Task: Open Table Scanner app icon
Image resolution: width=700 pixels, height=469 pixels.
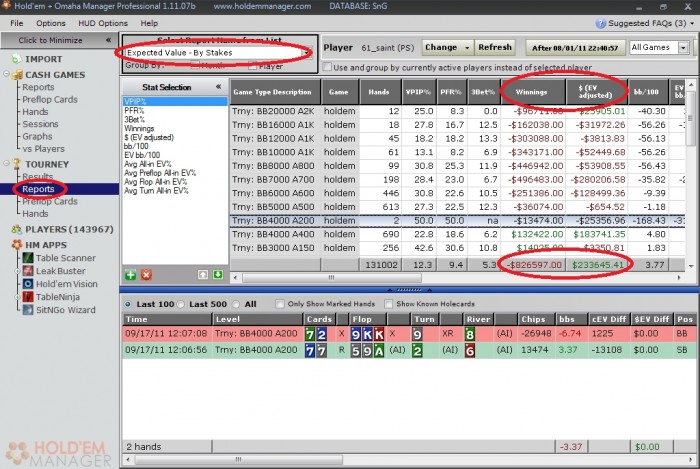Action: (28, 258)
